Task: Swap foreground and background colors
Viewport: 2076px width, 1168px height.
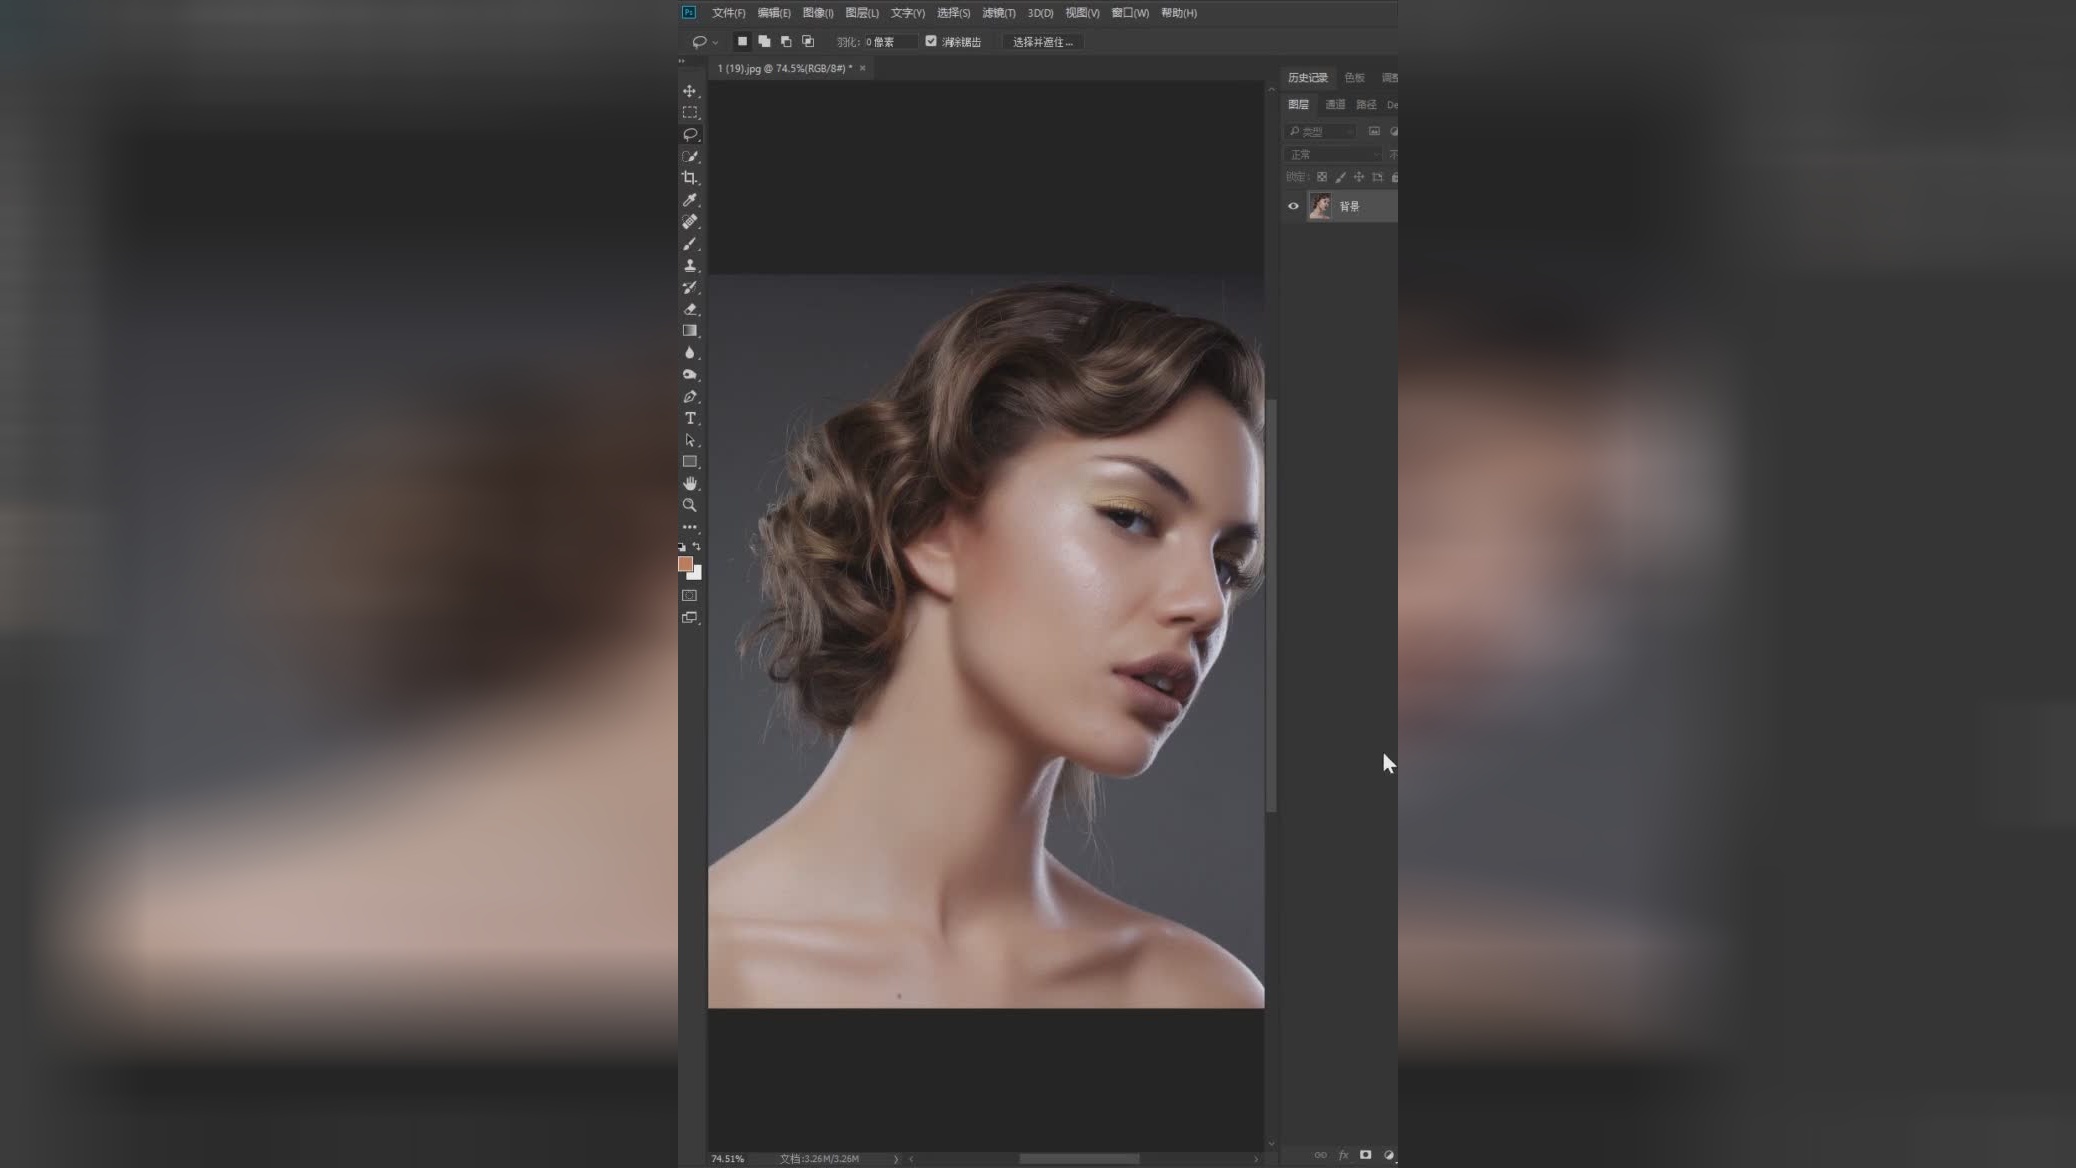Action: coord(697,547)
